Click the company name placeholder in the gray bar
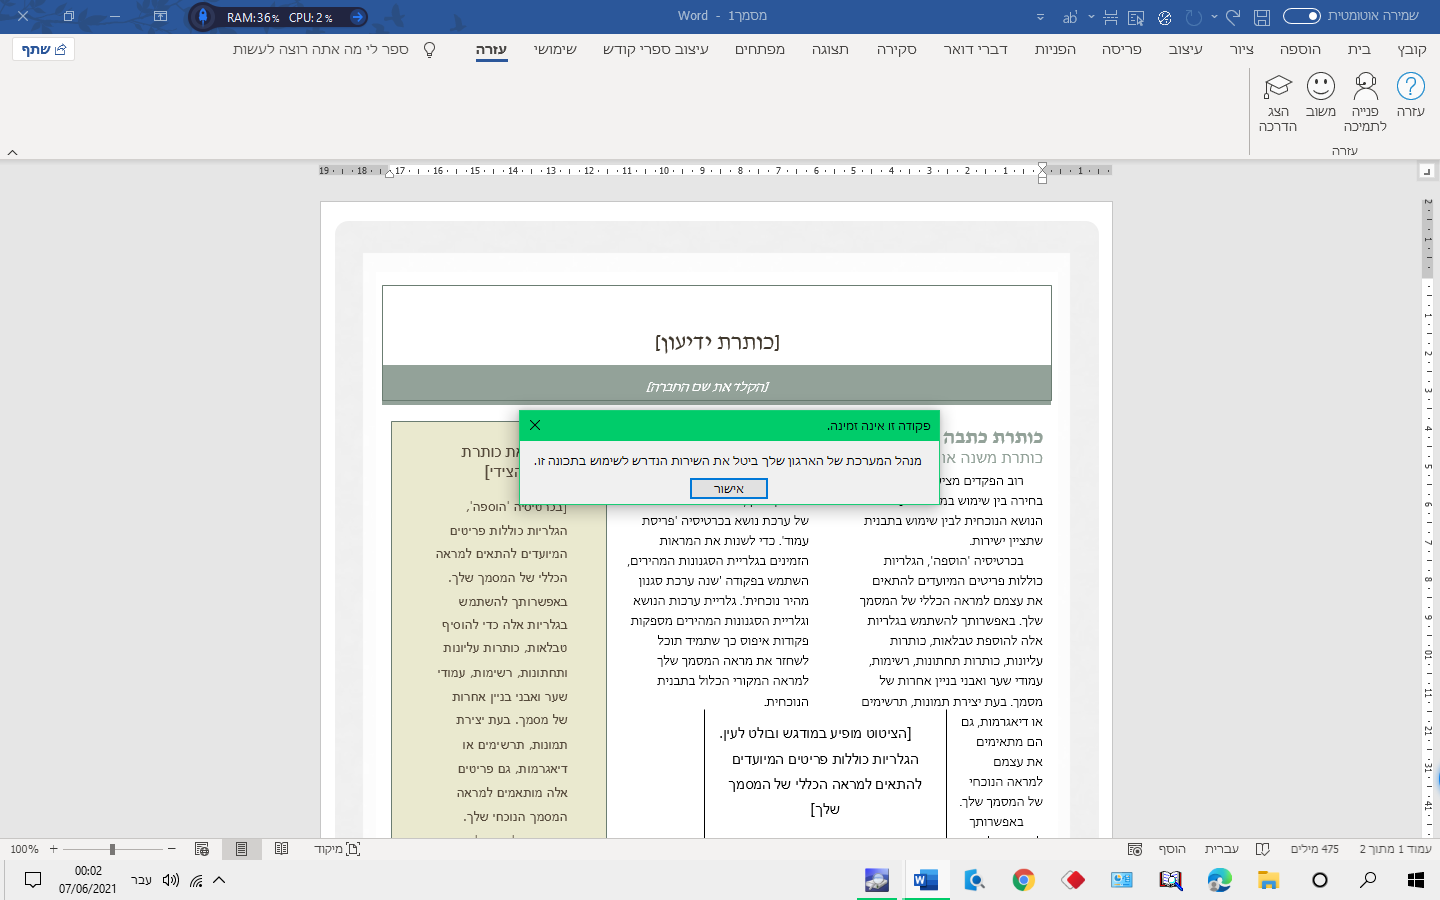This screenshot has width=1440, height=900. pos(707,387)
